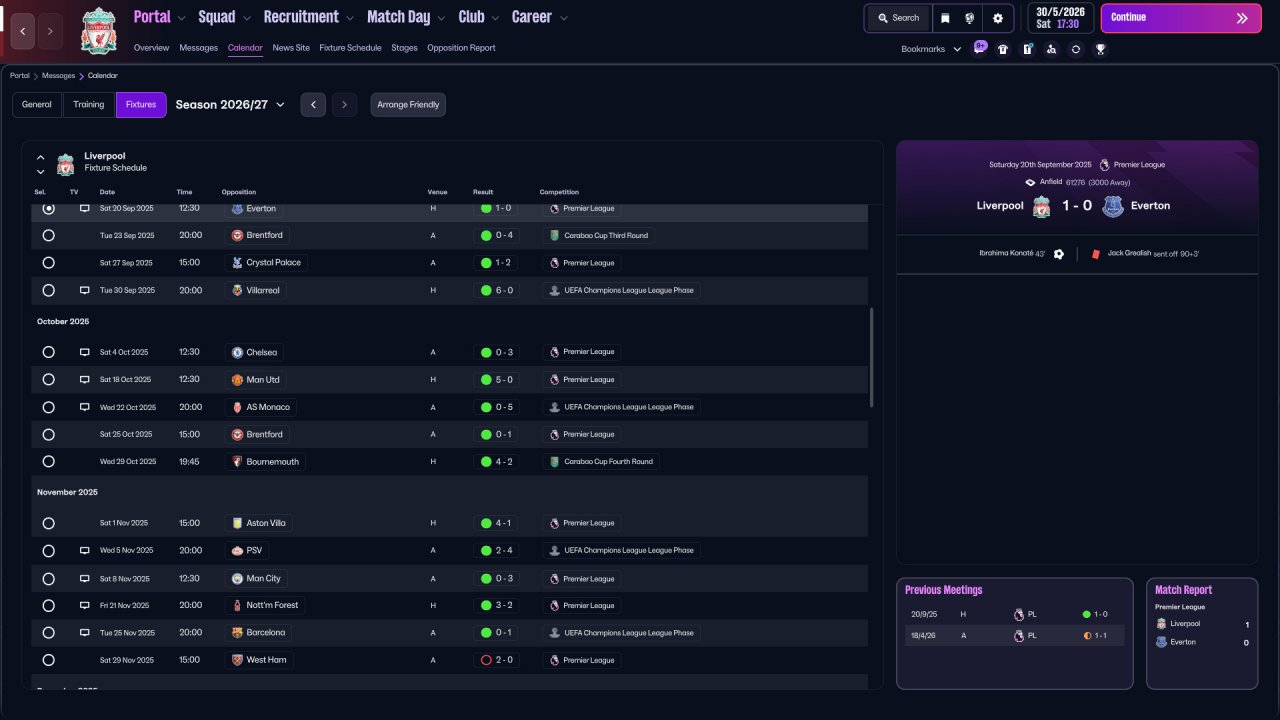Screen dimensions: 1280x720
Task: Go forward with the right arrow navigation button
Action: coord(51,31)
